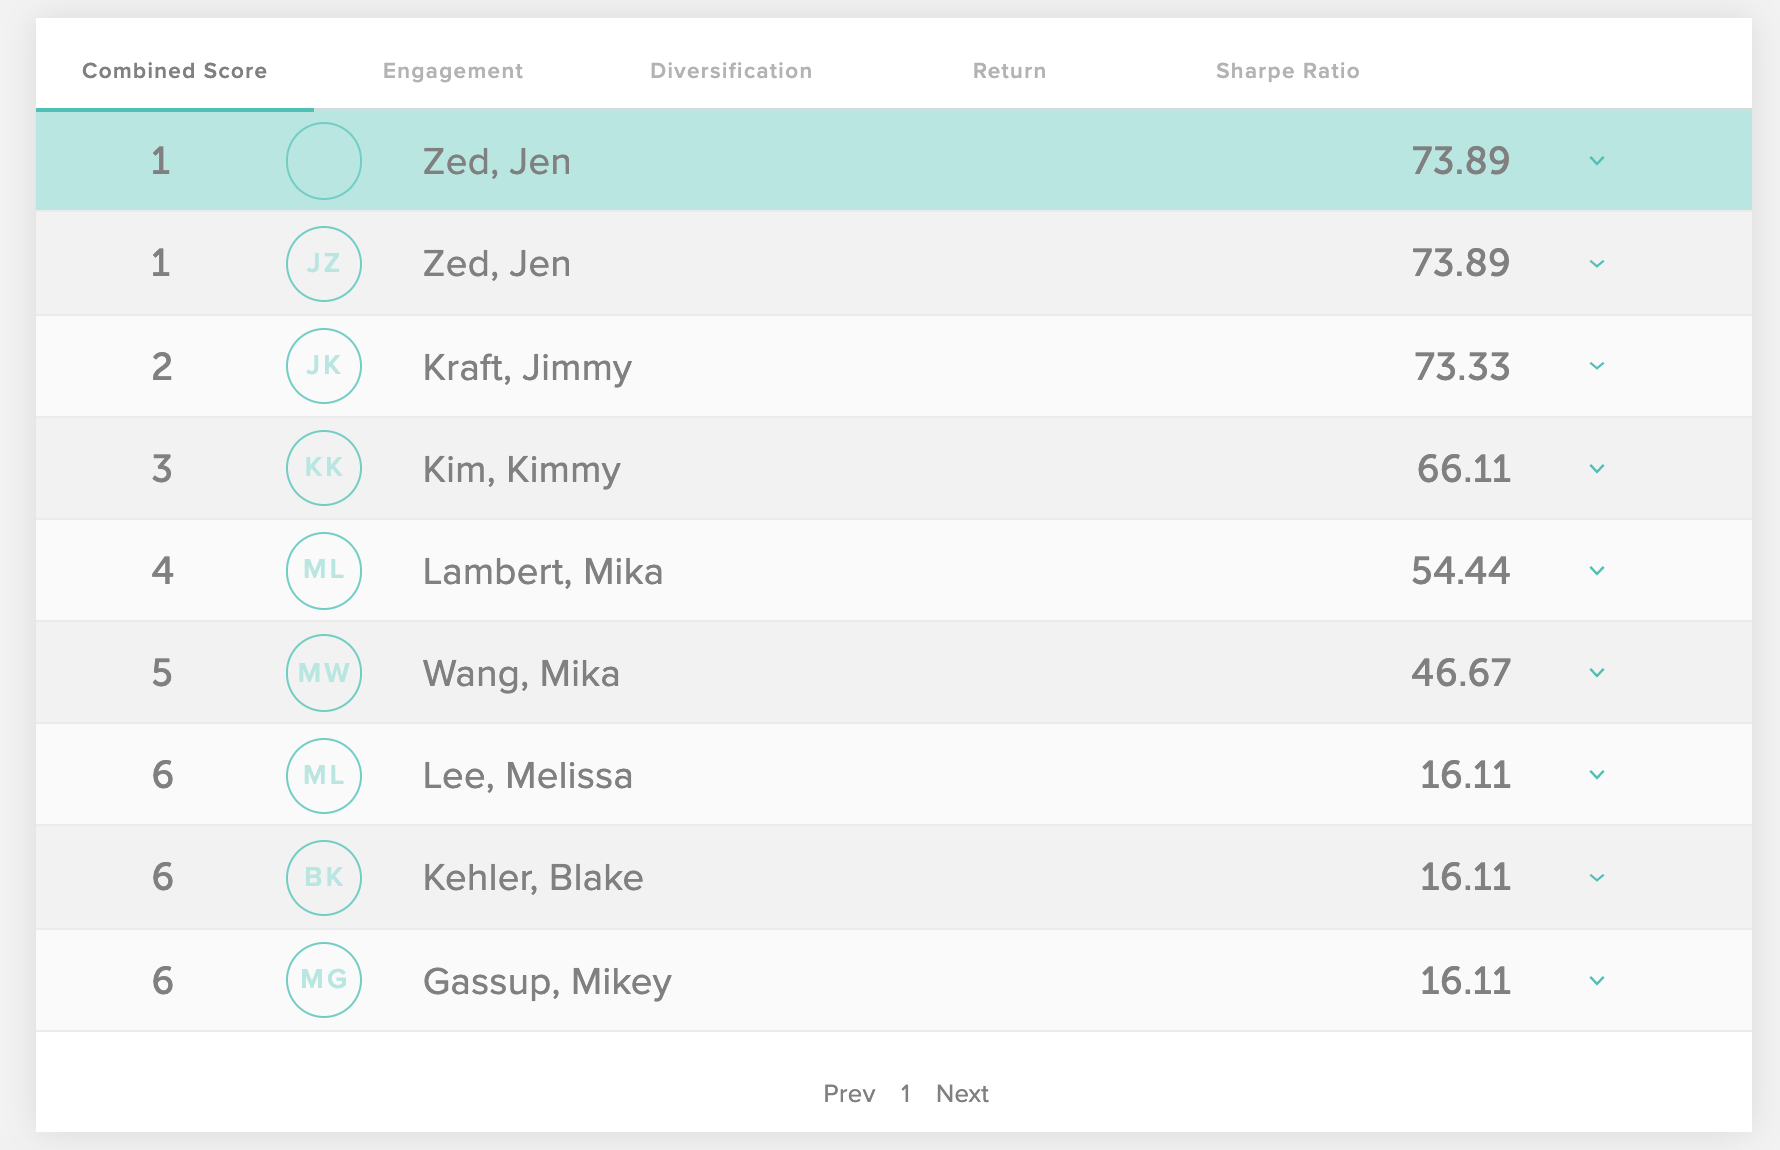Click the ML avatar beside Lee, Melissa
The width and height of the screenshot is (1780, 1150).
324,775
